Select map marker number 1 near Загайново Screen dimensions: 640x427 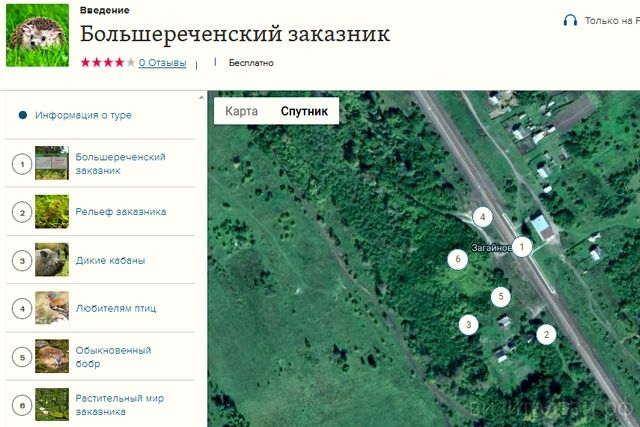coord(522,247)
